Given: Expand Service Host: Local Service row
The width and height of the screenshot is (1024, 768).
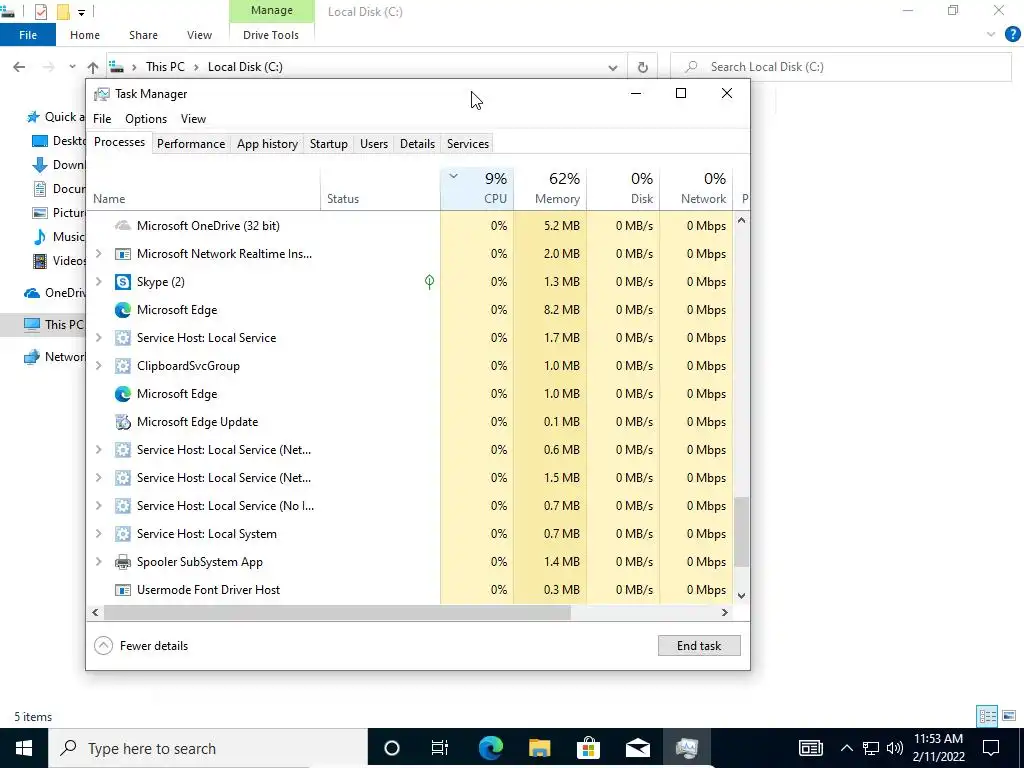Looking at the screenshot, I should [99, 338].
